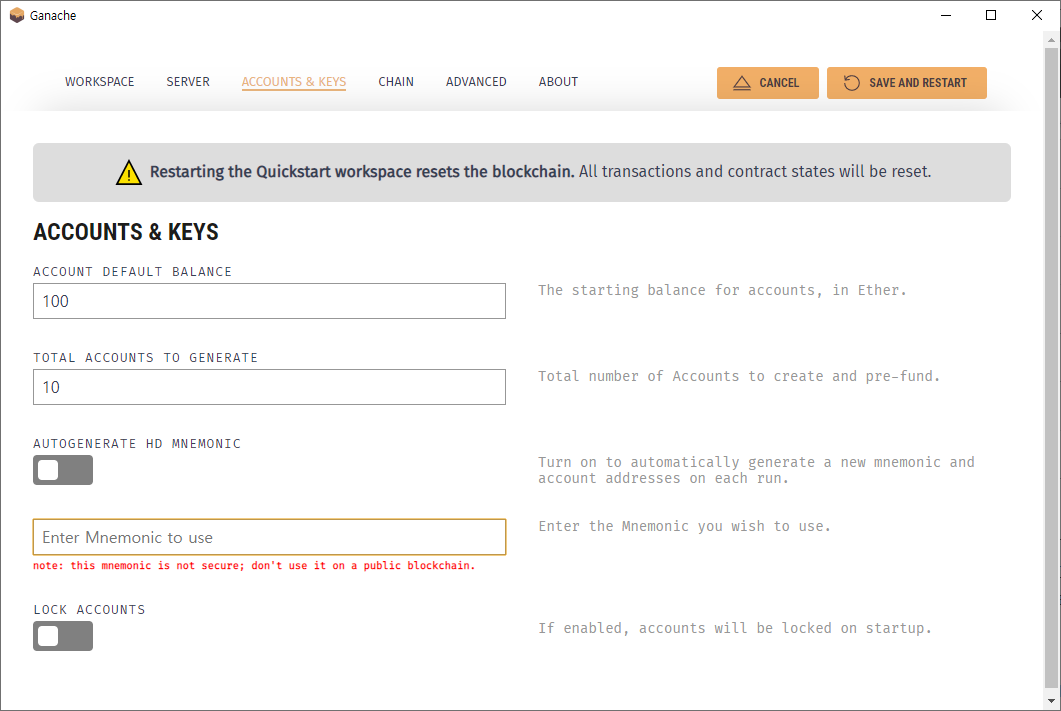Toggle Autogenerate HD Mnemonic switch

coord(63,470)
